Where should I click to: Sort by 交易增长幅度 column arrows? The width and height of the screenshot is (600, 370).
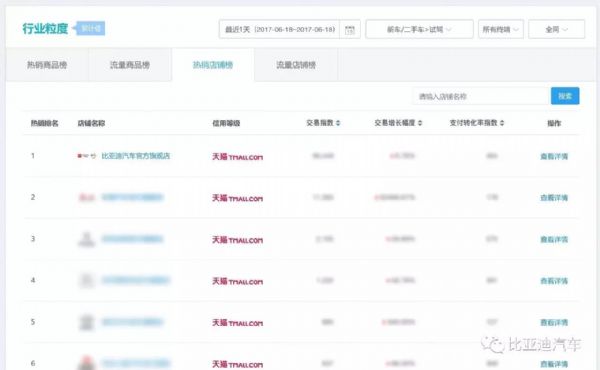[420, 123]
